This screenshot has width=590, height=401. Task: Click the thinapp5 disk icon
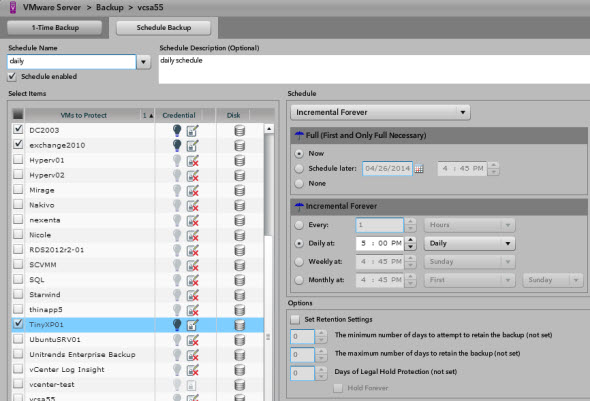pyautogui.click(x=240, y=310)
